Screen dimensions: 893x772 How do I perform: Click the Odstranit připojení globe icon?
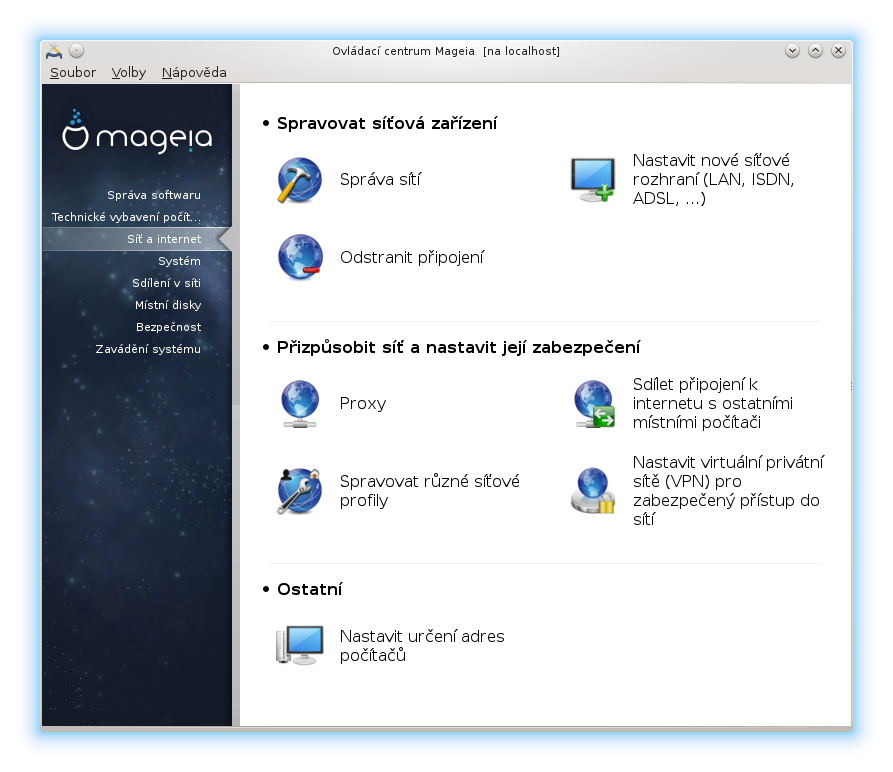coord(299,258)
